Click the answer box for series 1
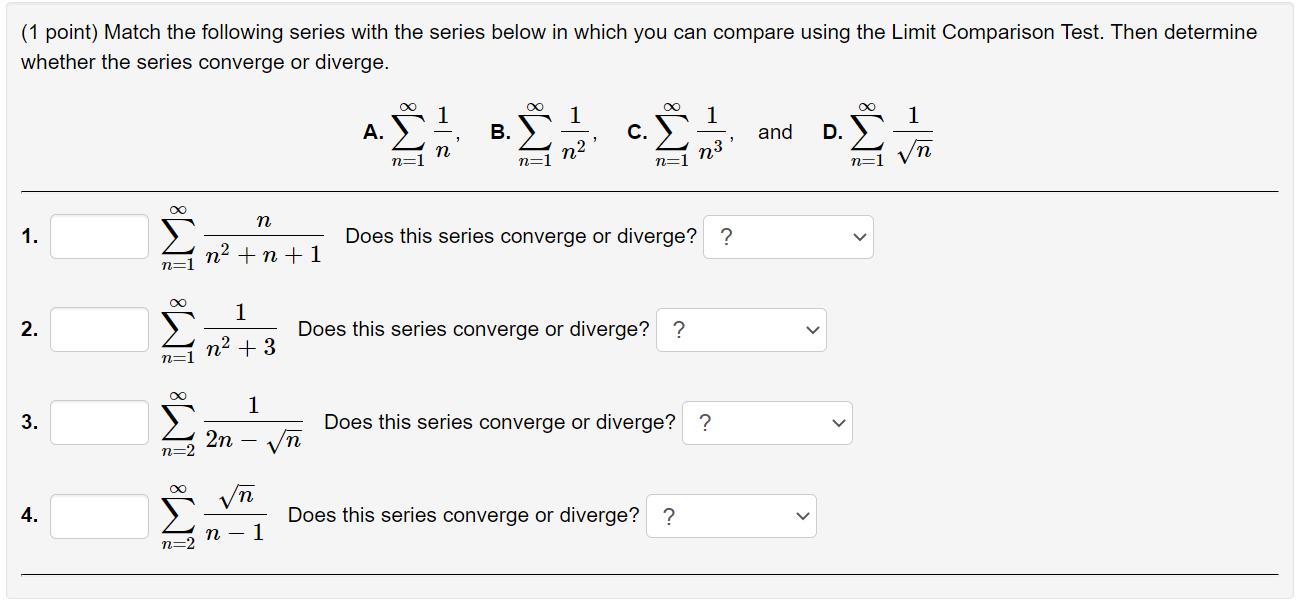The height and width of the screenshot is (606, 1302). click(x=99, y=236)
